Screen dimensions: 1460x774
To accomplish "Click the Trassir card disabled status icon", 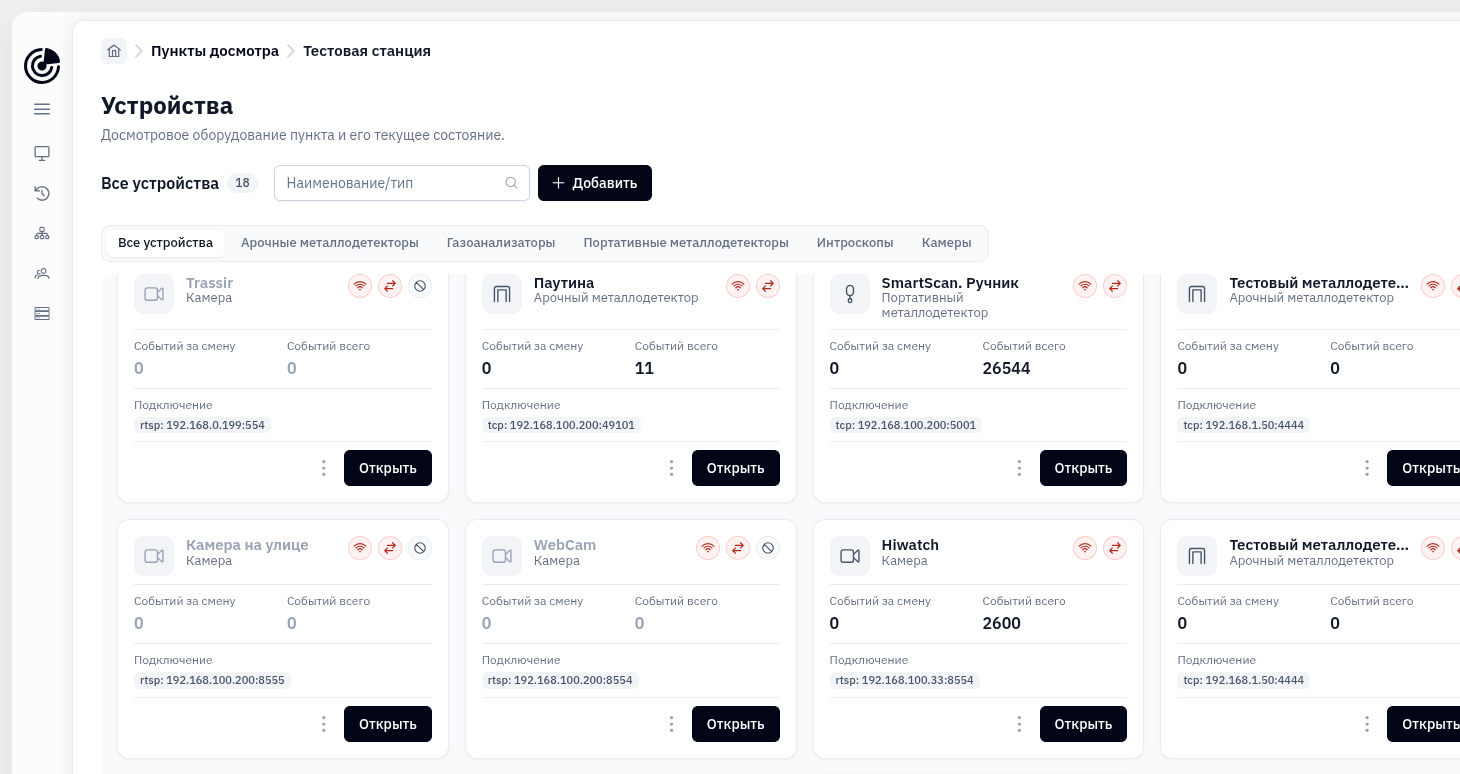I will pos(420,286).
